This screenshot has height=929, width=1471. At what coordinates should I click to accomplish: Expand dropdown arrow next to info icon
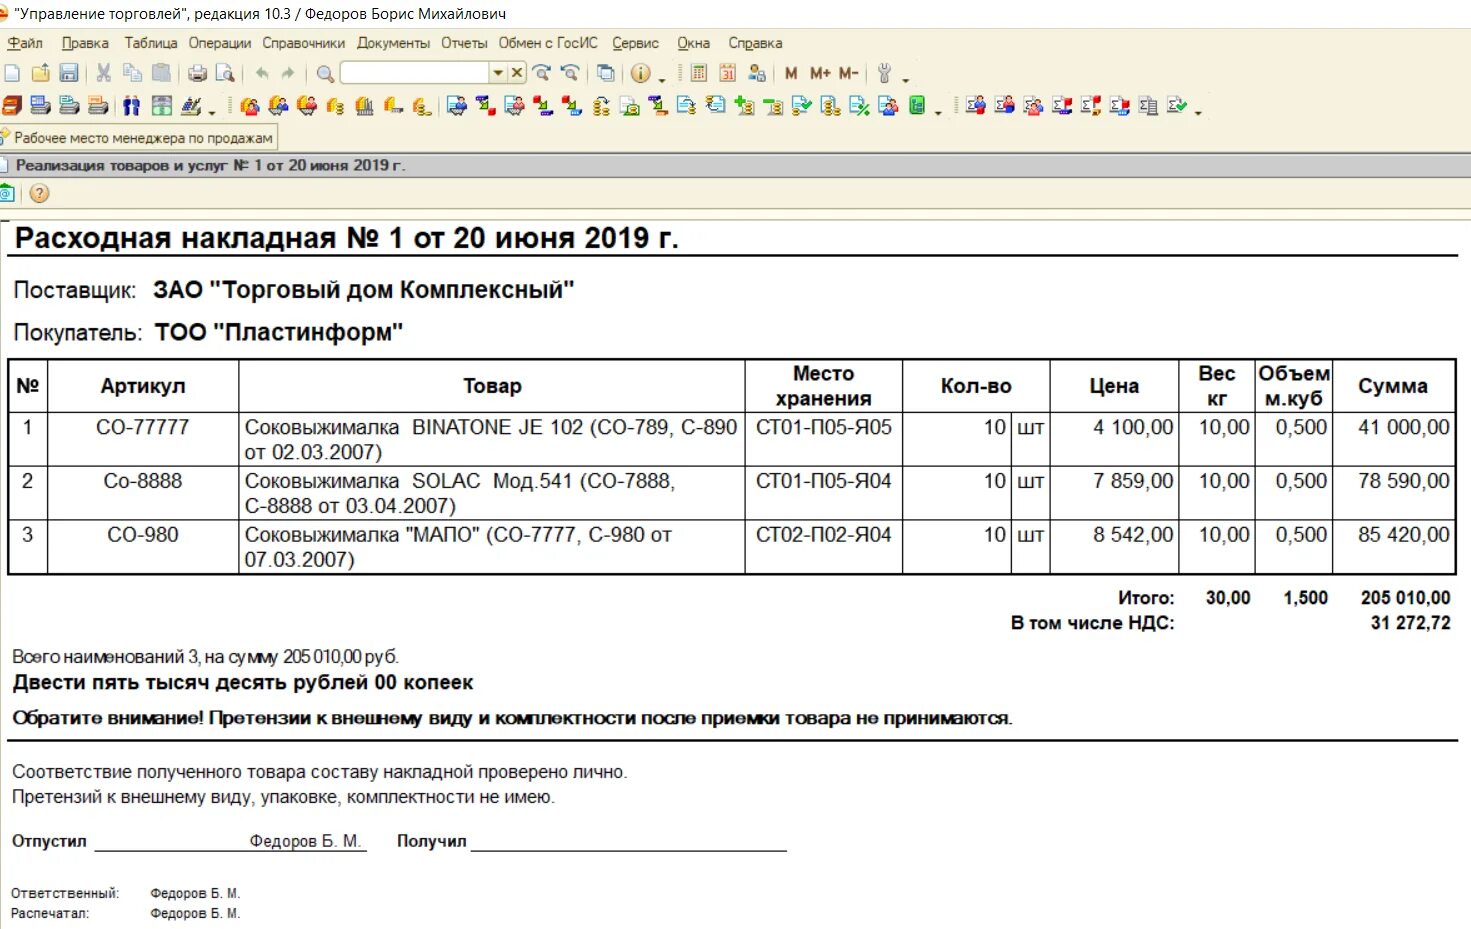pos(662,80)
